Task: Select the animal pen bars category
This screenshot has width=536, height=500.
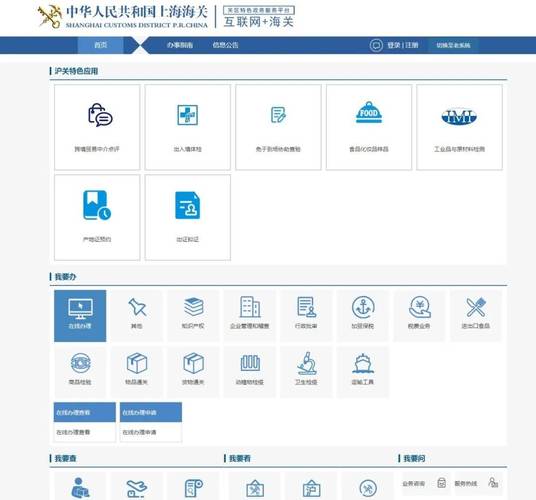Action: [x=250, y=372]
